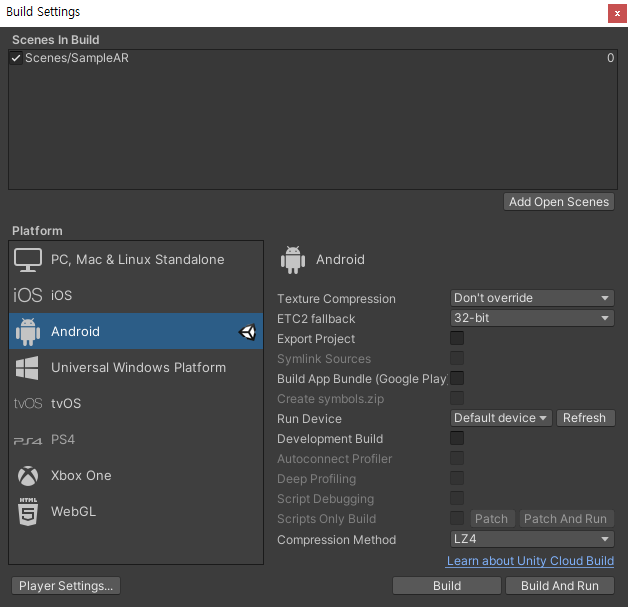
Task: Click the Windows logo for Universal Windows Platform
Action: [27, 368]
